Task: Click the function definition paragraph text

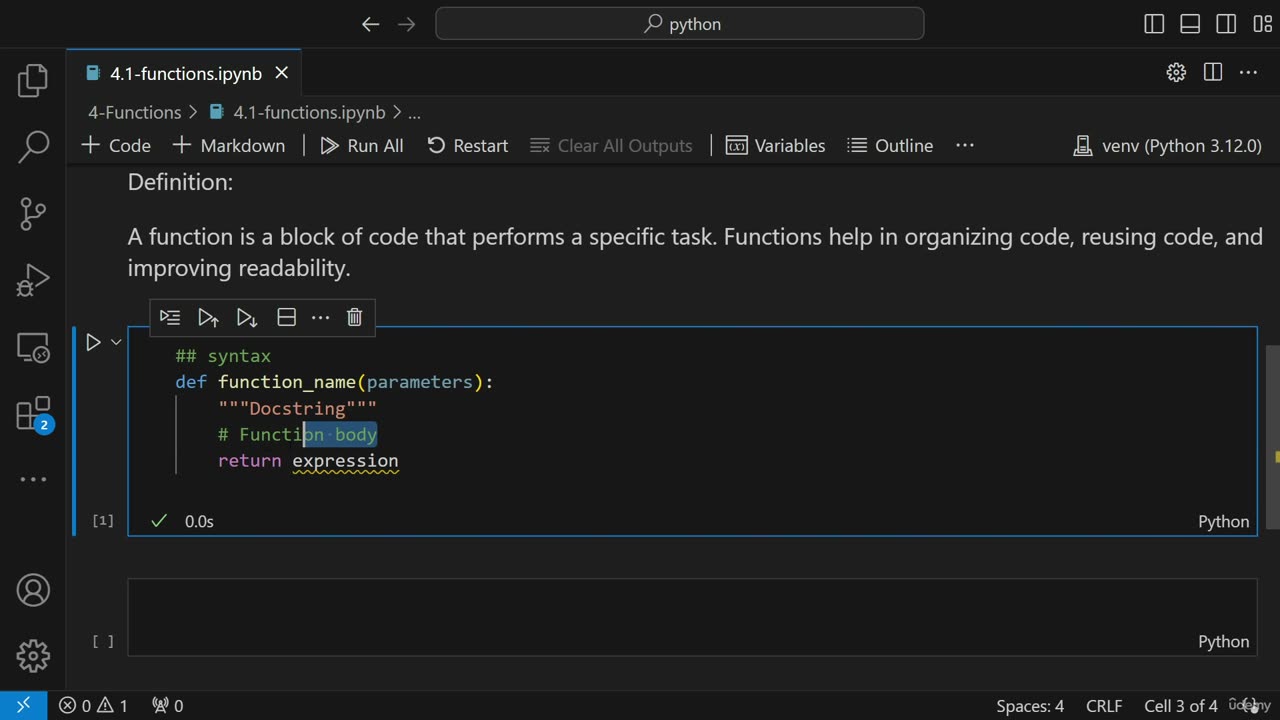Action: [695, 253]
